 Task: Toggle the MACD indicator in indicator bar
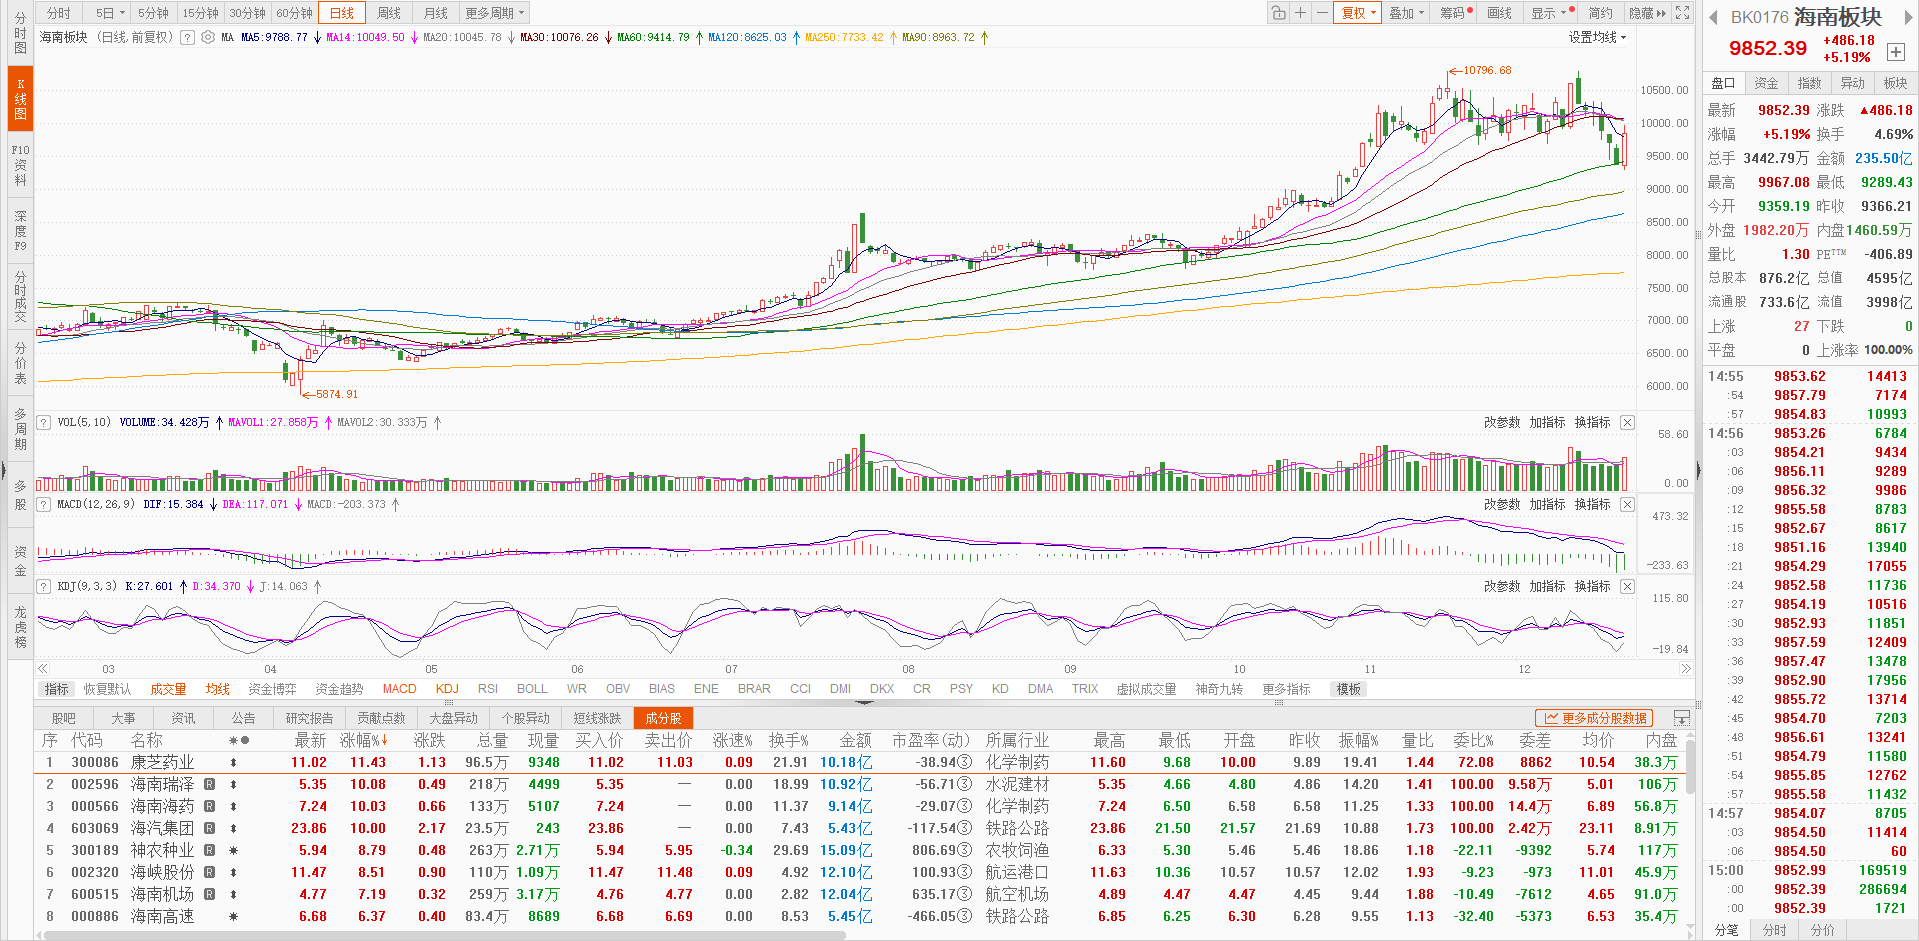[399, 689]
